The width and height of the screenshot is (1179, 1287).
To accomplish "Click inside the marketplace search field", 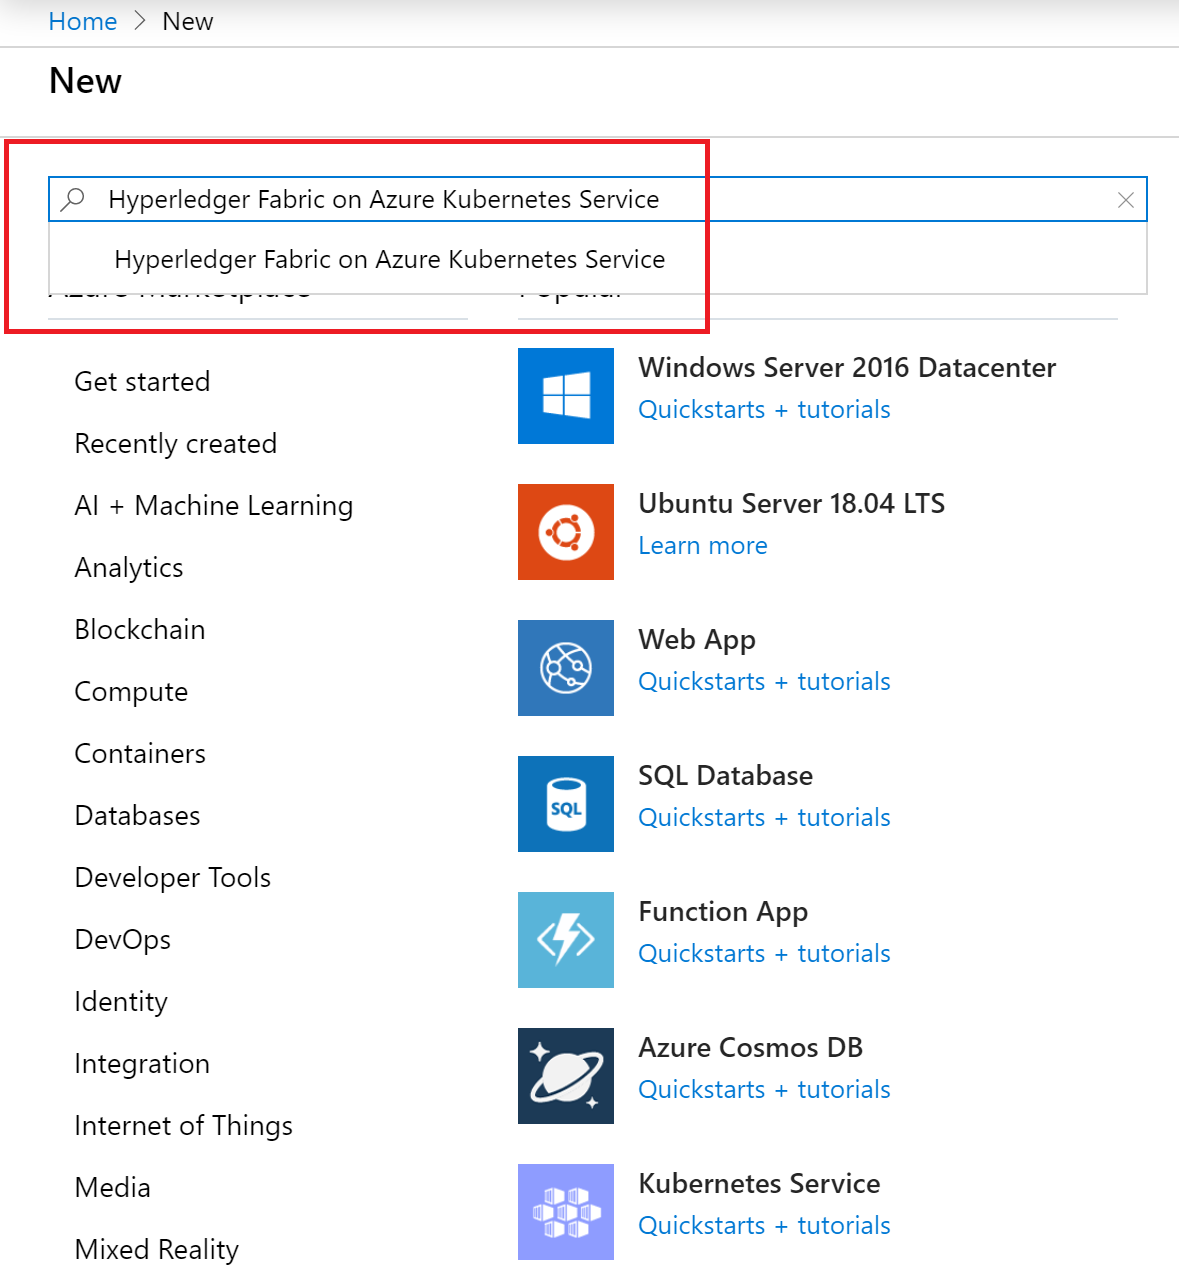I will [598, 199].
